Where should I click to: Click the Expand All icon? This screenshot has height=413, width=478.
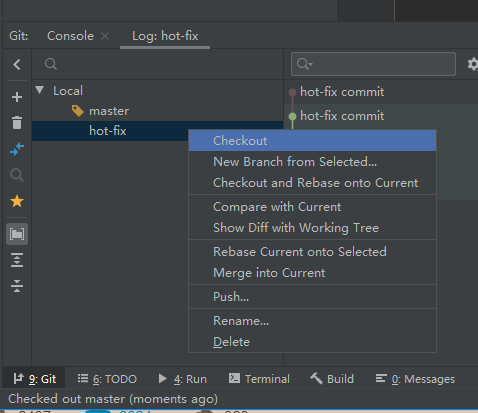[17, 260]
